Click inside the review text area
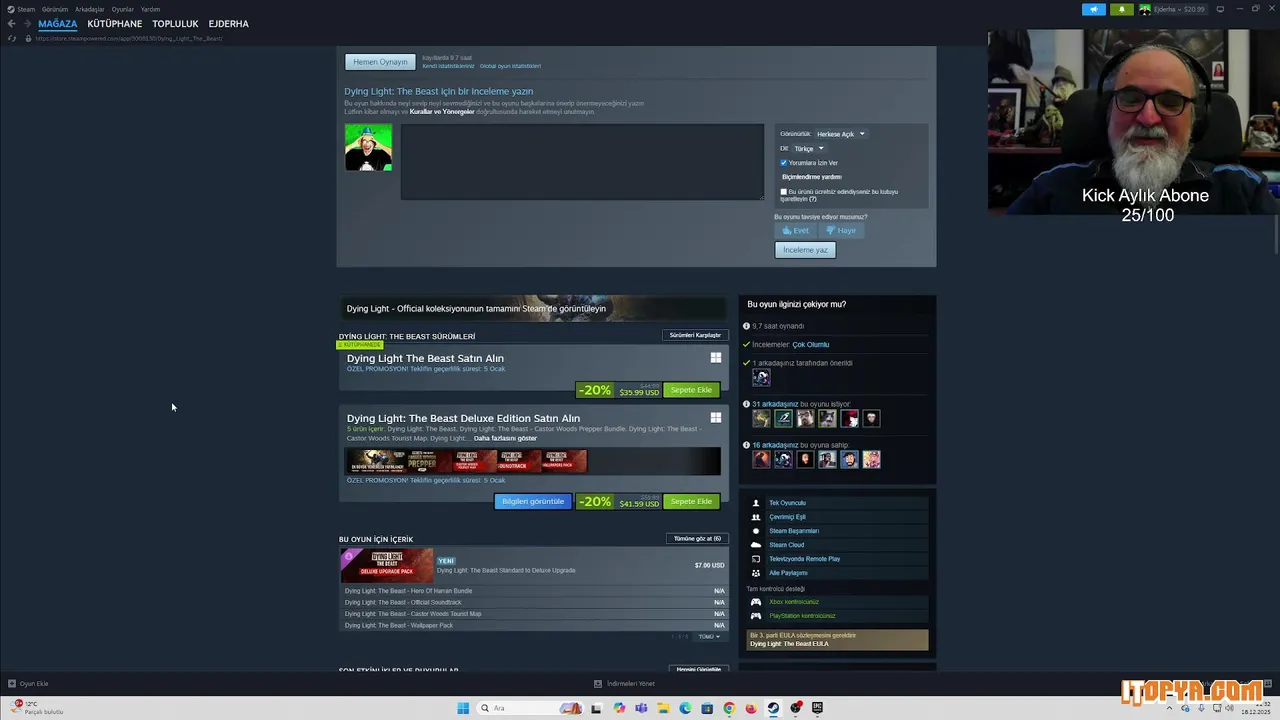The width and height of the screenshot is (1280, 720). coord(582,162)
